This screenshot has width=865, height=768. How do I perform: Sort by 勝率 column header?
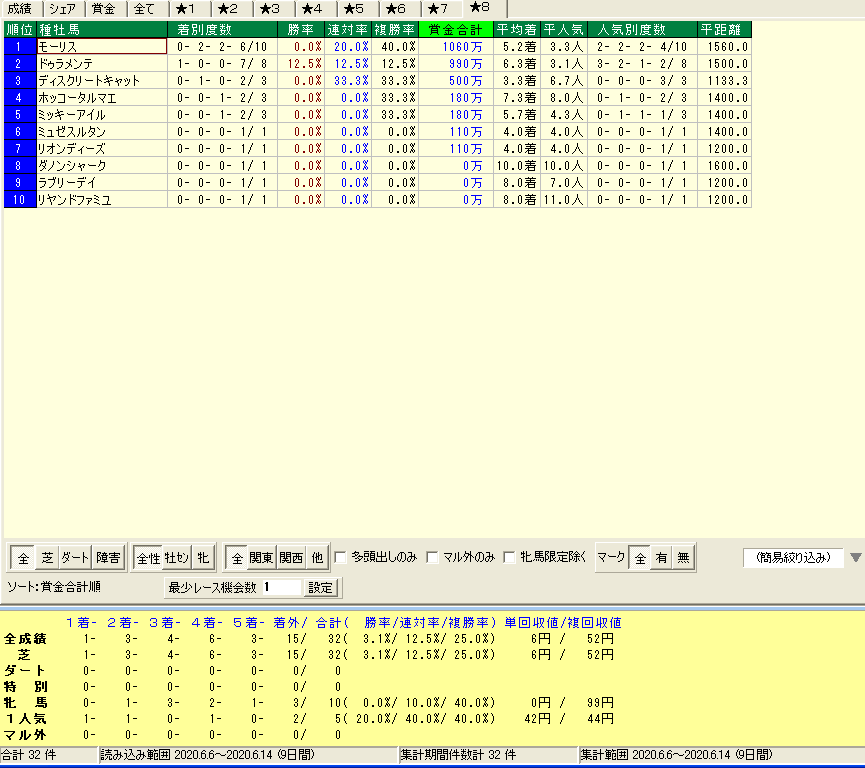[x=301, y=29]
